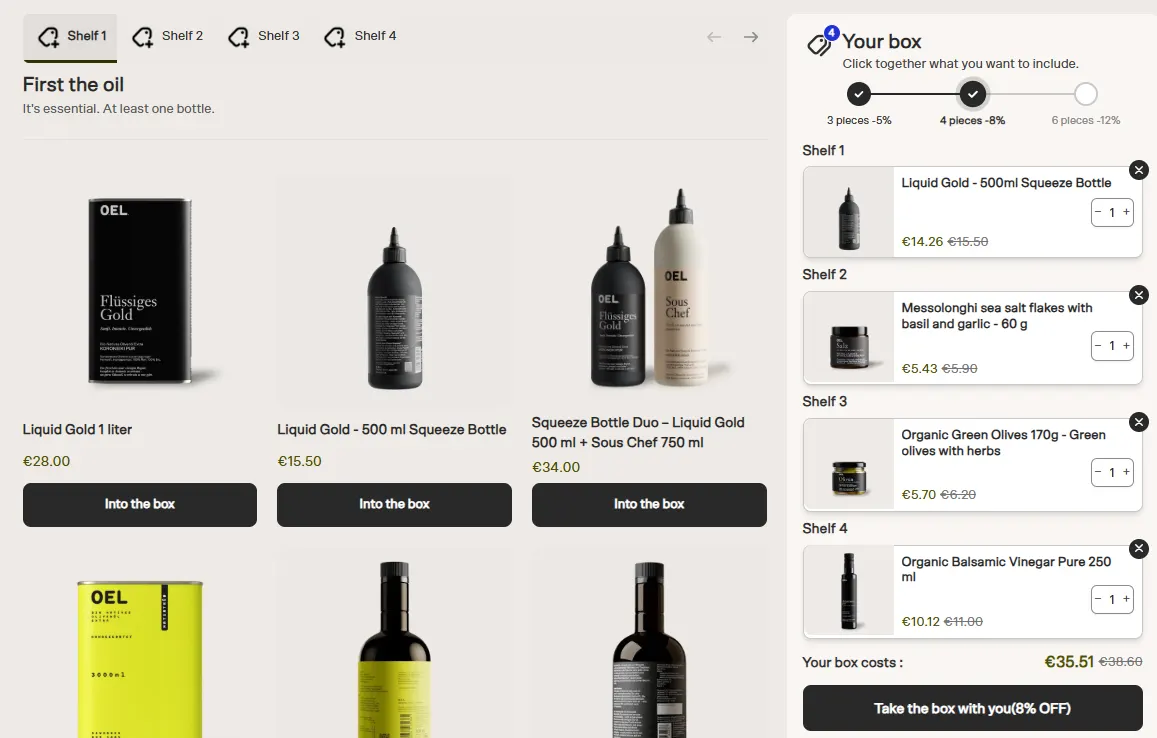Click Take the box with you button
The image size is (1157, 738).
tap(973, 708)
